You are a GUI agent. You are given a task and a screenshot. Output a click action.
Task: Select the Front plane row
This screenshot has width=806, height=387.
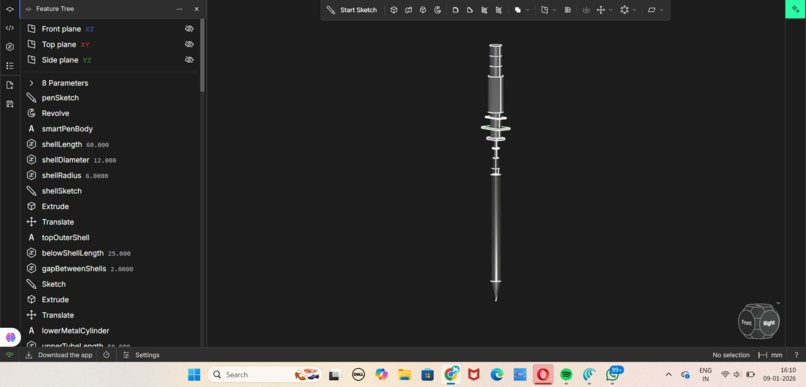[x=111, y=29]
